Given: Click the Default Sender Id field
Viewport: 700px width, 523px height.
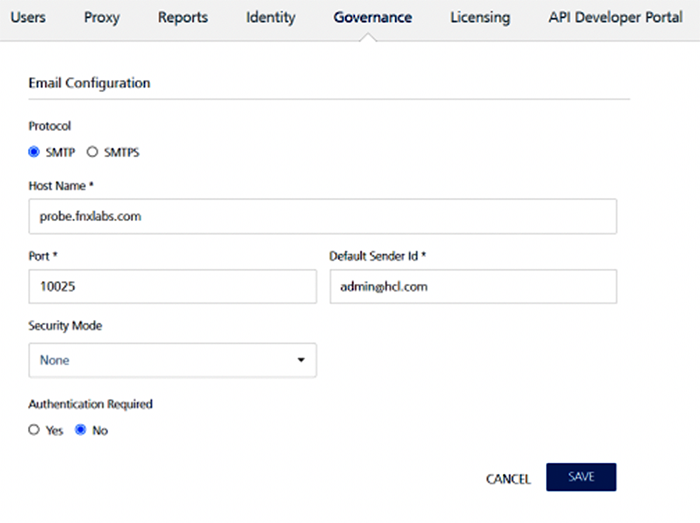Looking at the screenshot, I should 473,287.
